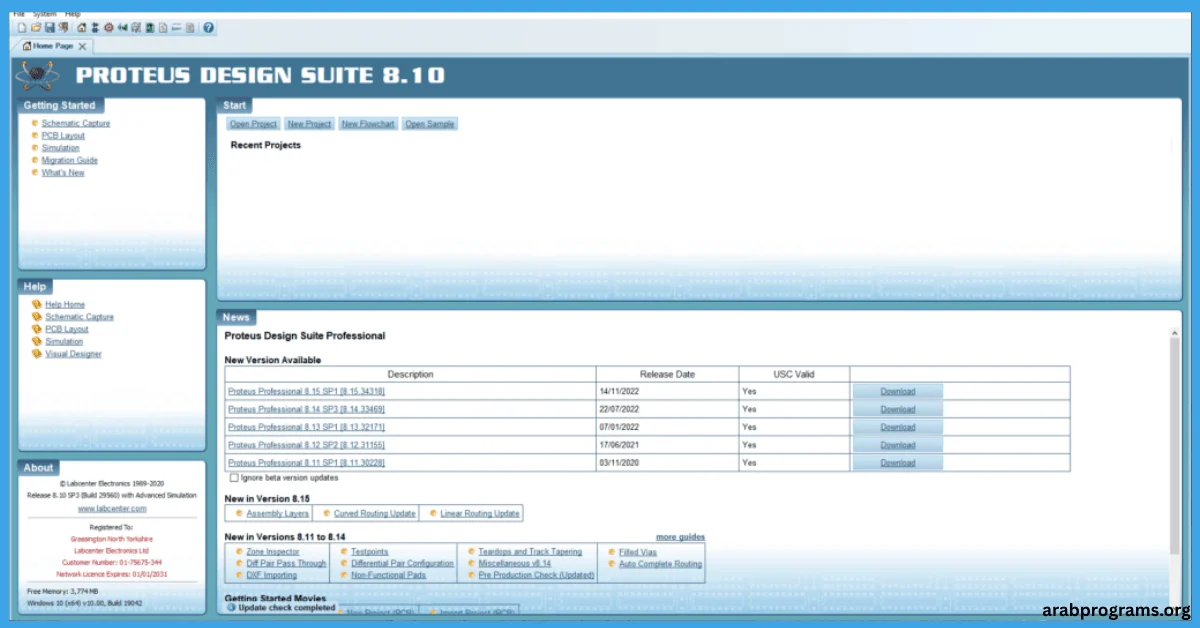Open the Design Explorer toolbar icon
The image size is (1200, 628).
click(150, 28)
